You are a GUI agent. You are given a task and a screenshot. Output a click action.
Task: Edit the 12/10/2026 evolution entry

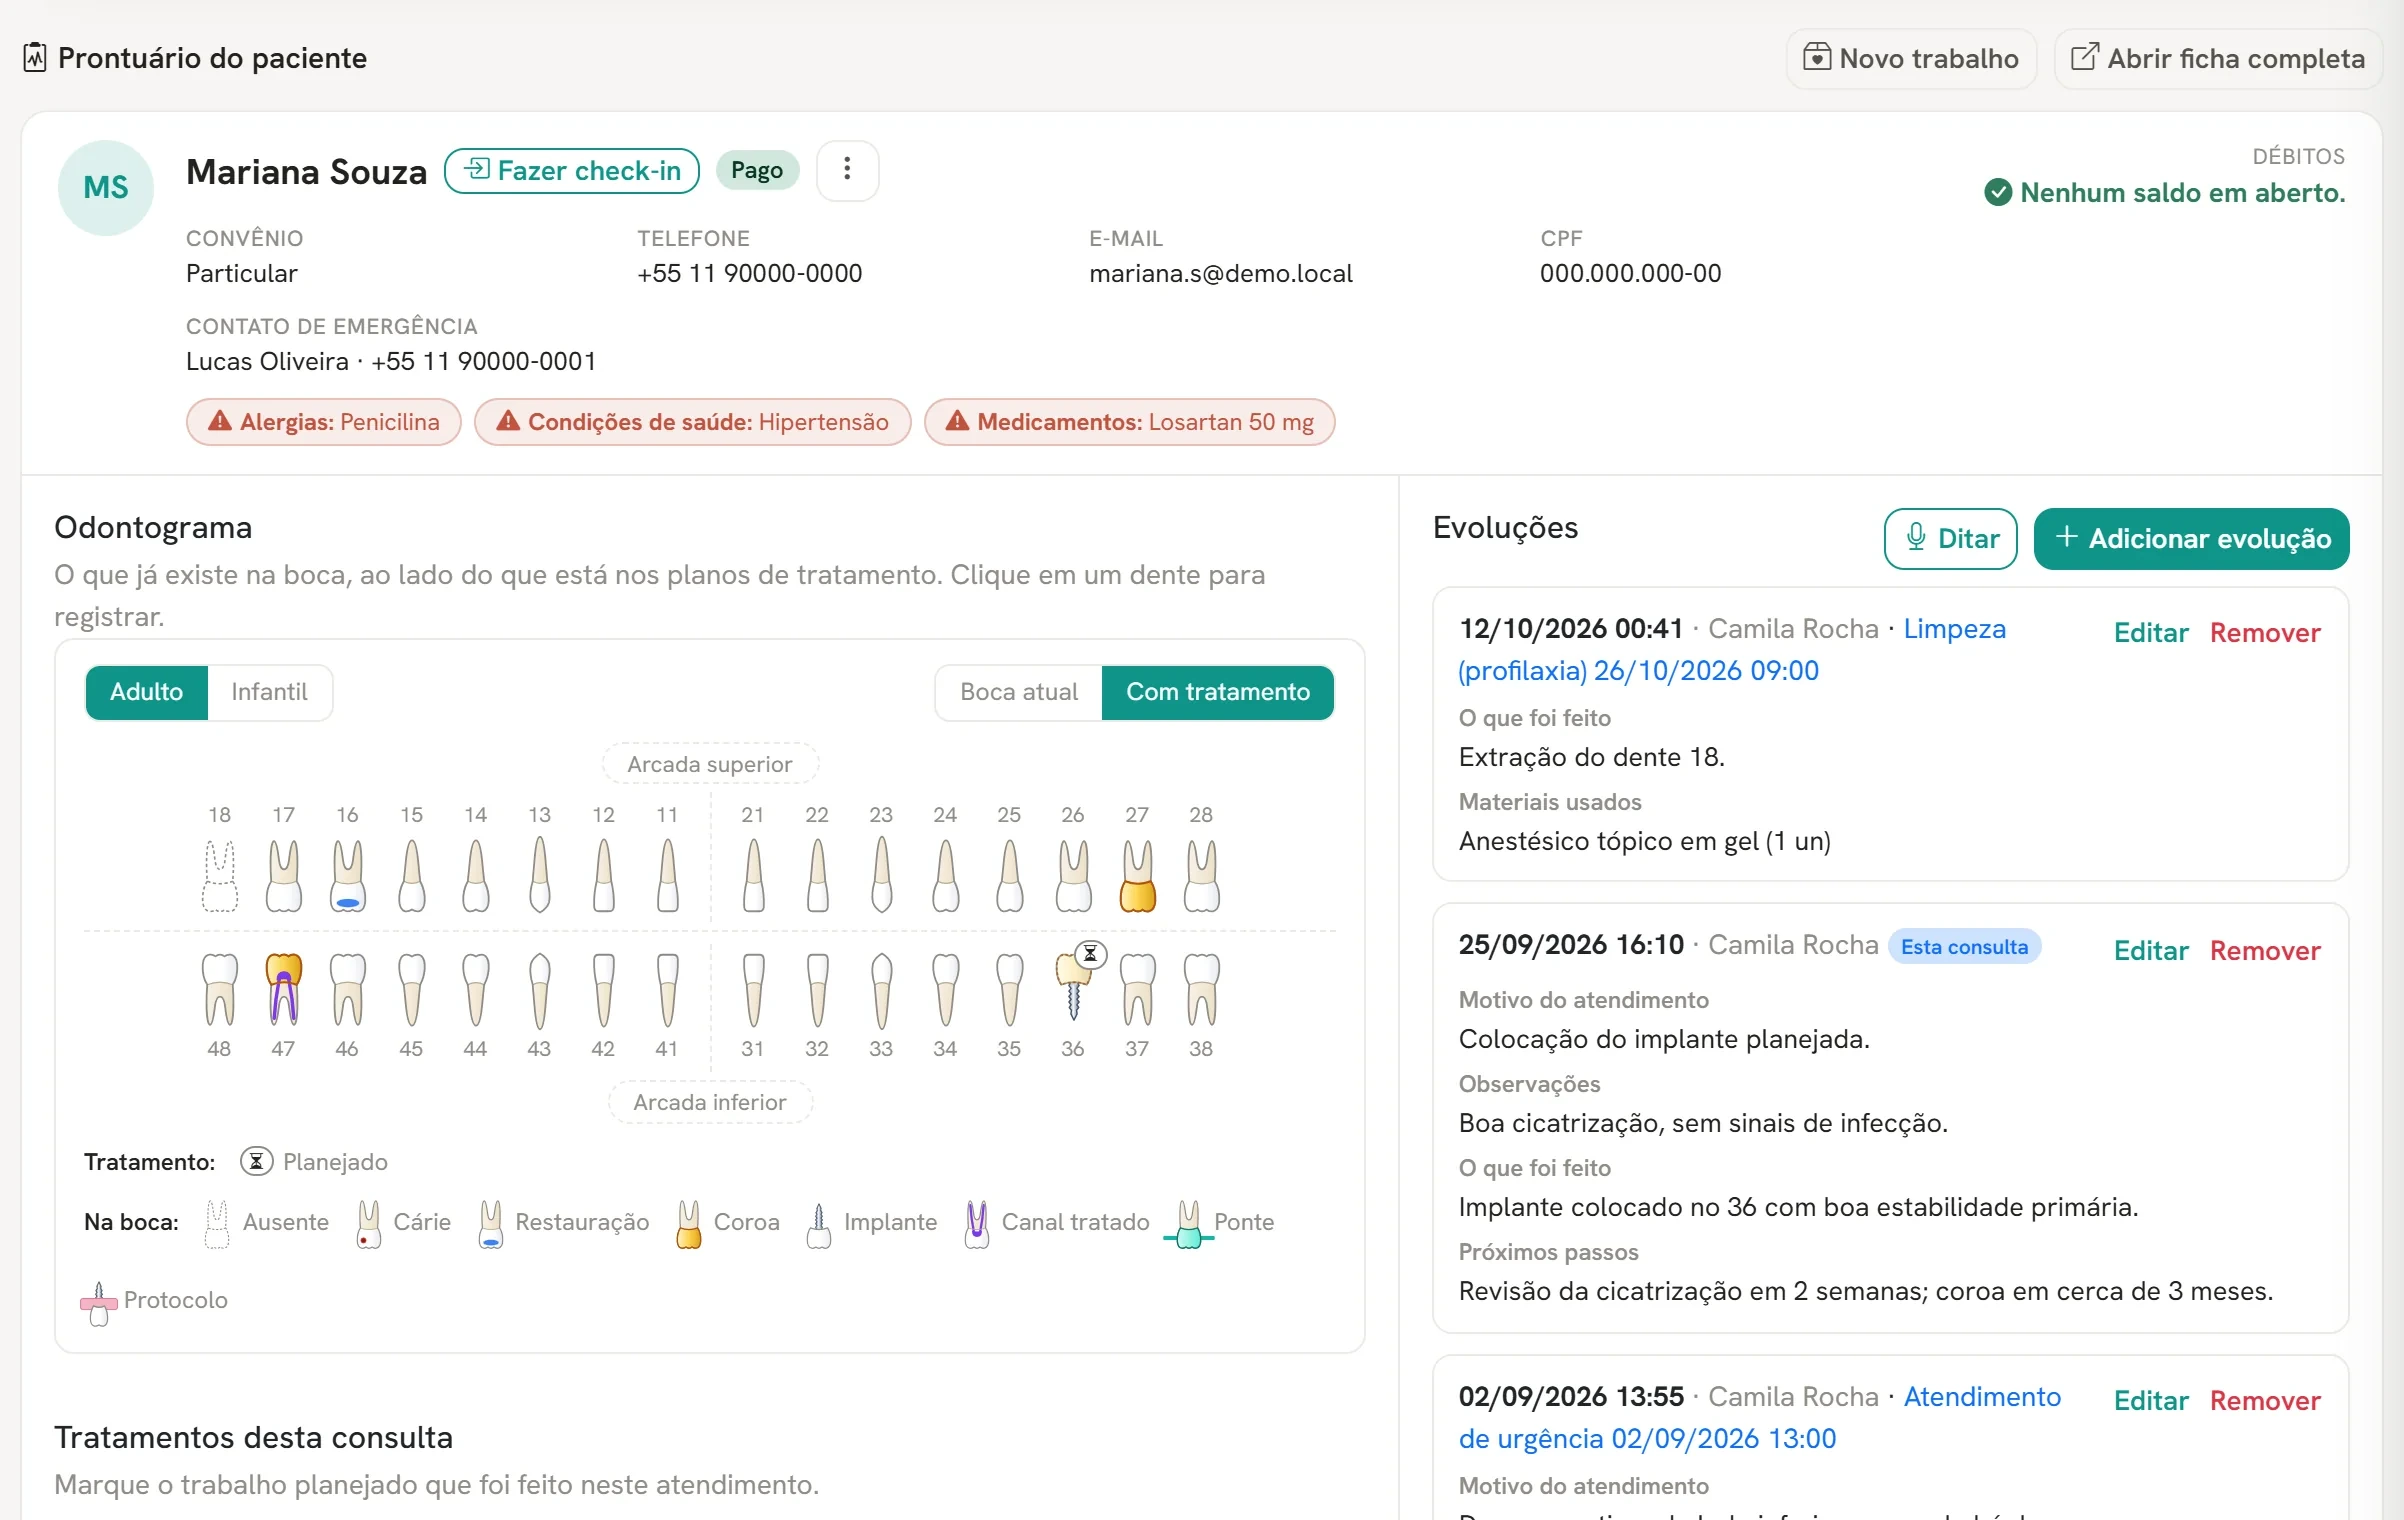pos(2151,633)
